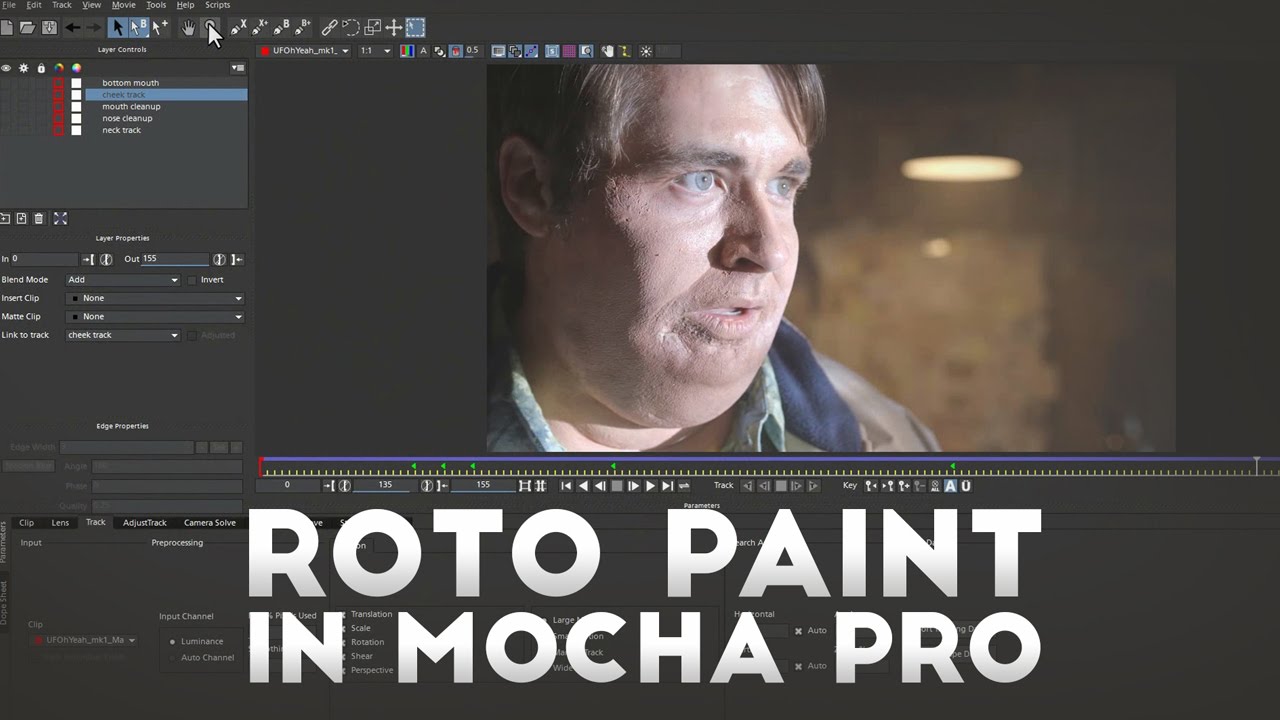Toggle the Rotation motion checkbox
This screenshot has height=720, width=1280.
[343, 642]
